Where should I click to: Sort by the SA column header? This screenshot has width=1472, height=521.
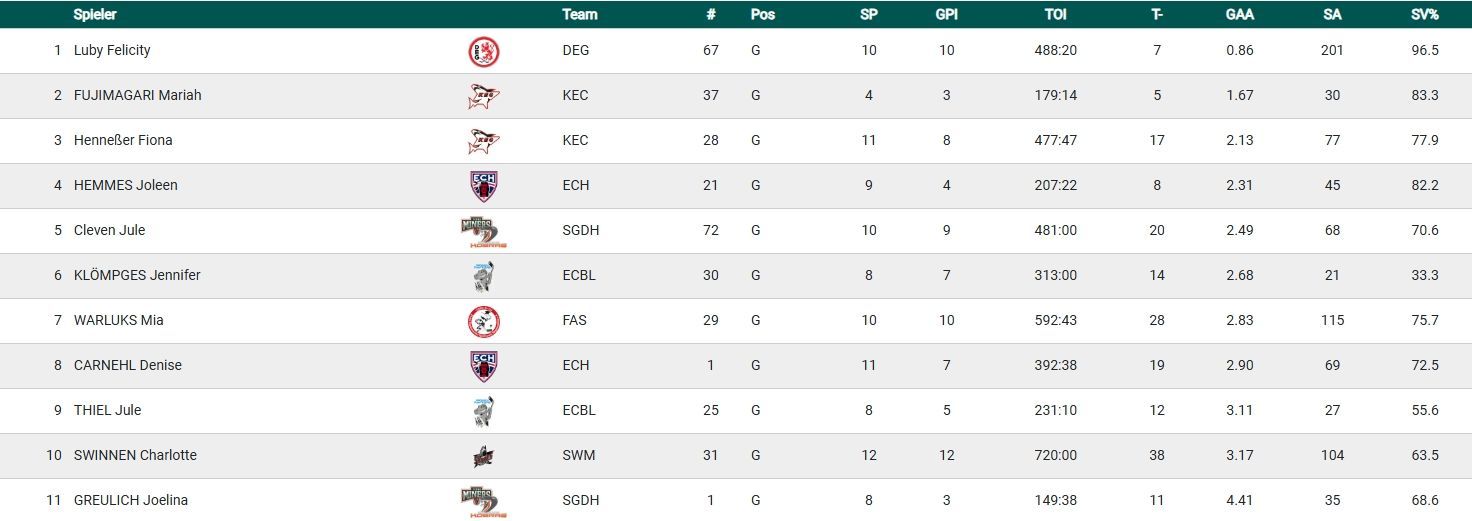click(x=1332, y=15)
